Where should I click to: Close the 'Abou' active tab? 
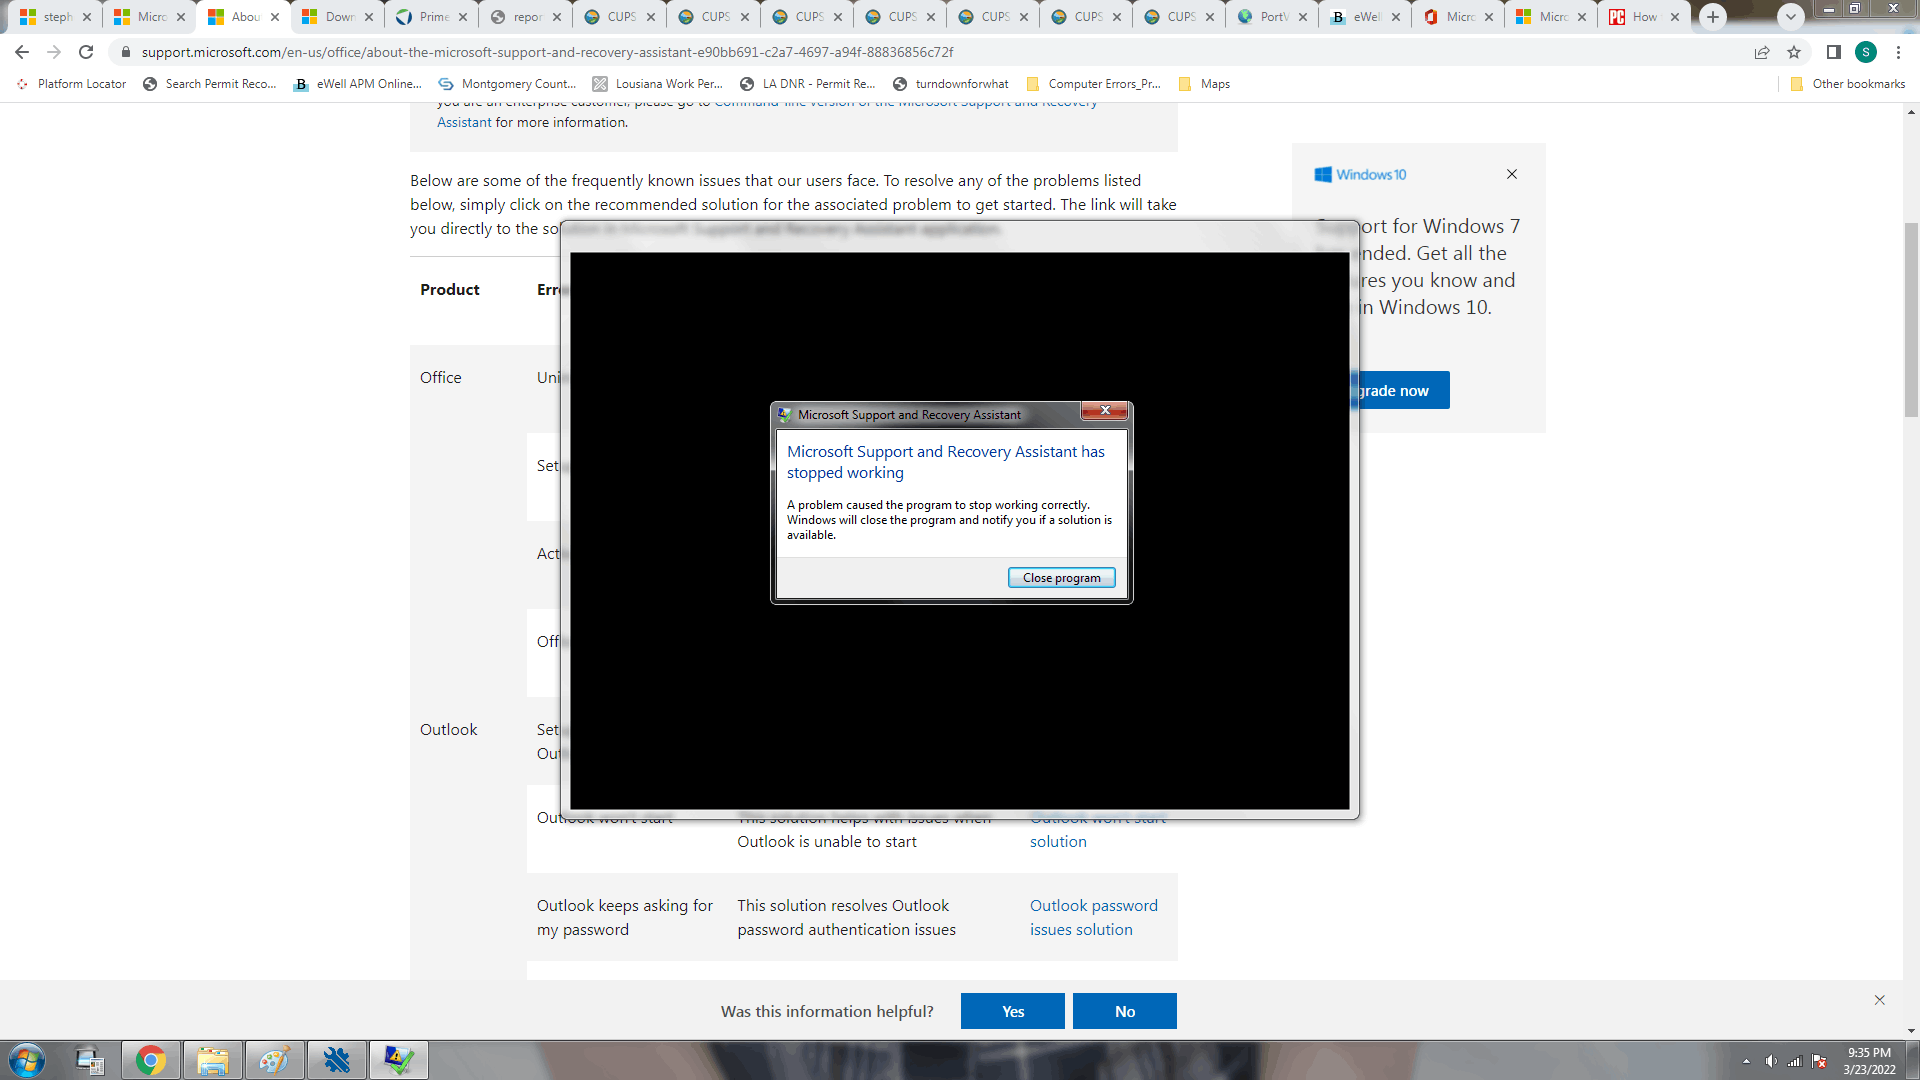(x=275, y=17)
